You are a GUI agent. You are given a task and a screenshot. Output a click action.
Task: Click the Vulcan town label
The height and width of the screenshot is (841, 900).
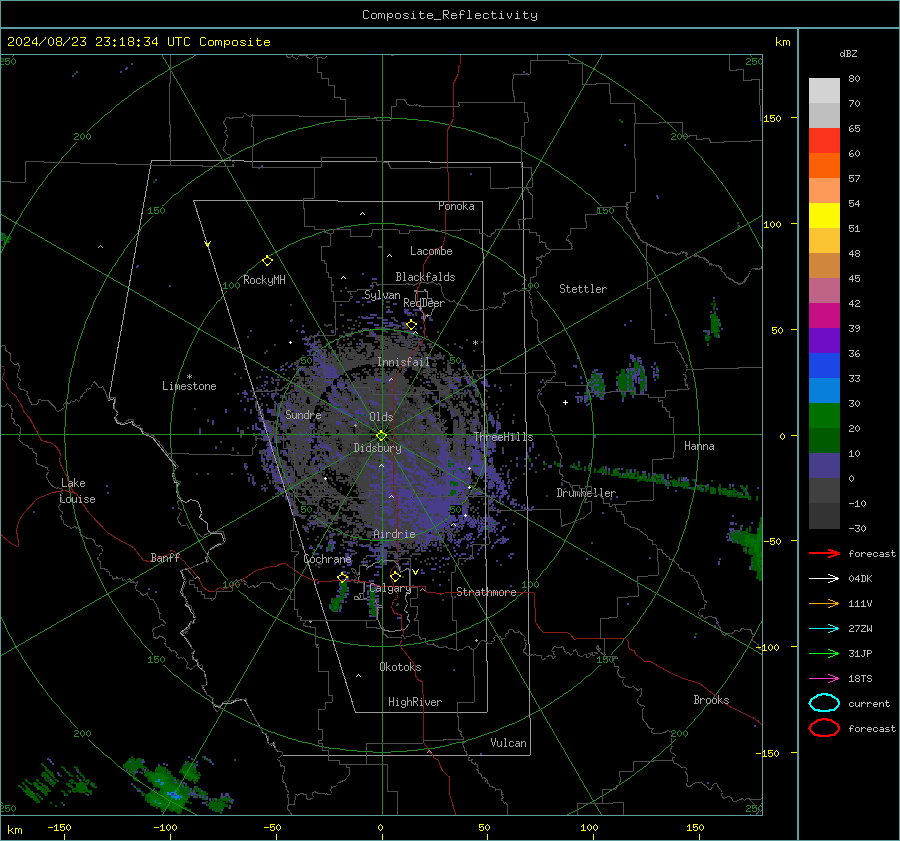pyautogui.click(x=508, y=743)
